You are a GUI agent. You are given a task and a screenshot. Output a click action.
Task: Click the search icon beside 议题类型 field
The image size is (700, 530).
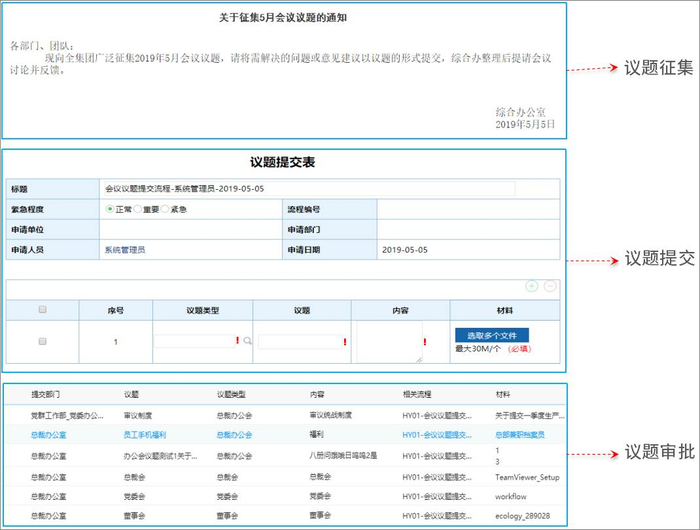tap(247, 341)
